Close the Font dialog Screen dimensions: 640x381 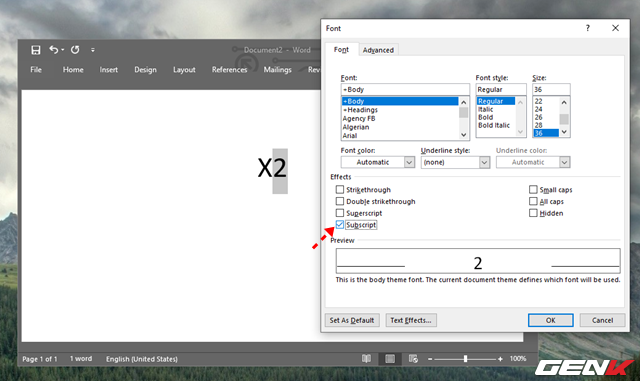click(x=615, y=28)
